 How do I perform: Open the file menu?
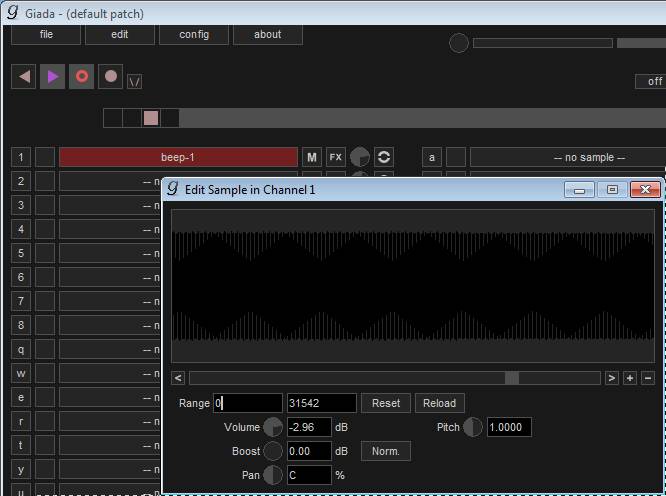[46, 34]
